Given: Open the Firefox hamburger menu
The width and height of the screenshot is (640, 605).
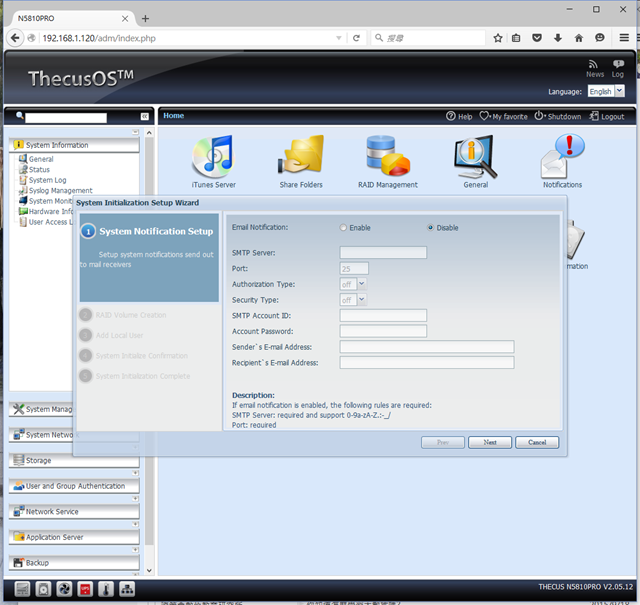Looking at the screenshot, I should pyautogui.click(x=624, y=38).
